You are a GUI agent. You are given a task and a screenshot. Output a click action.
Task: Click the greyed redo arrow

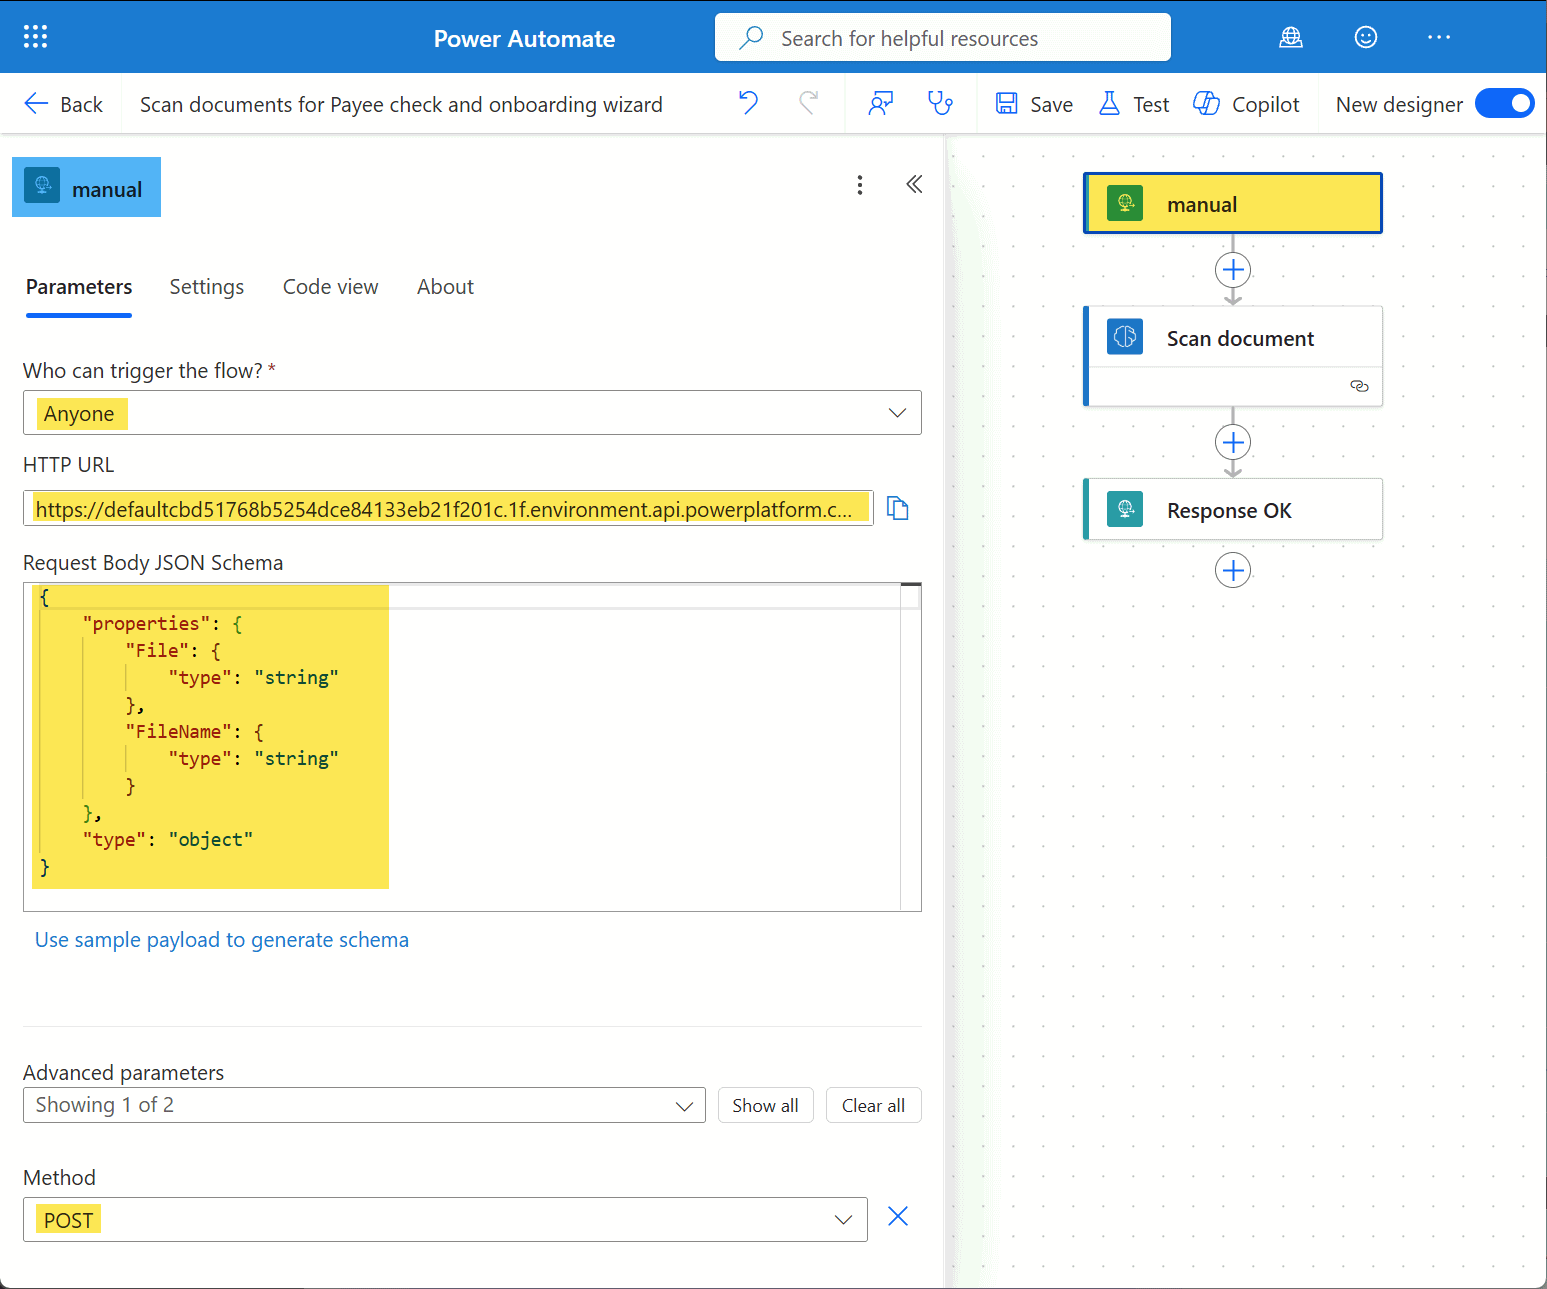click(x=808, y=103)
